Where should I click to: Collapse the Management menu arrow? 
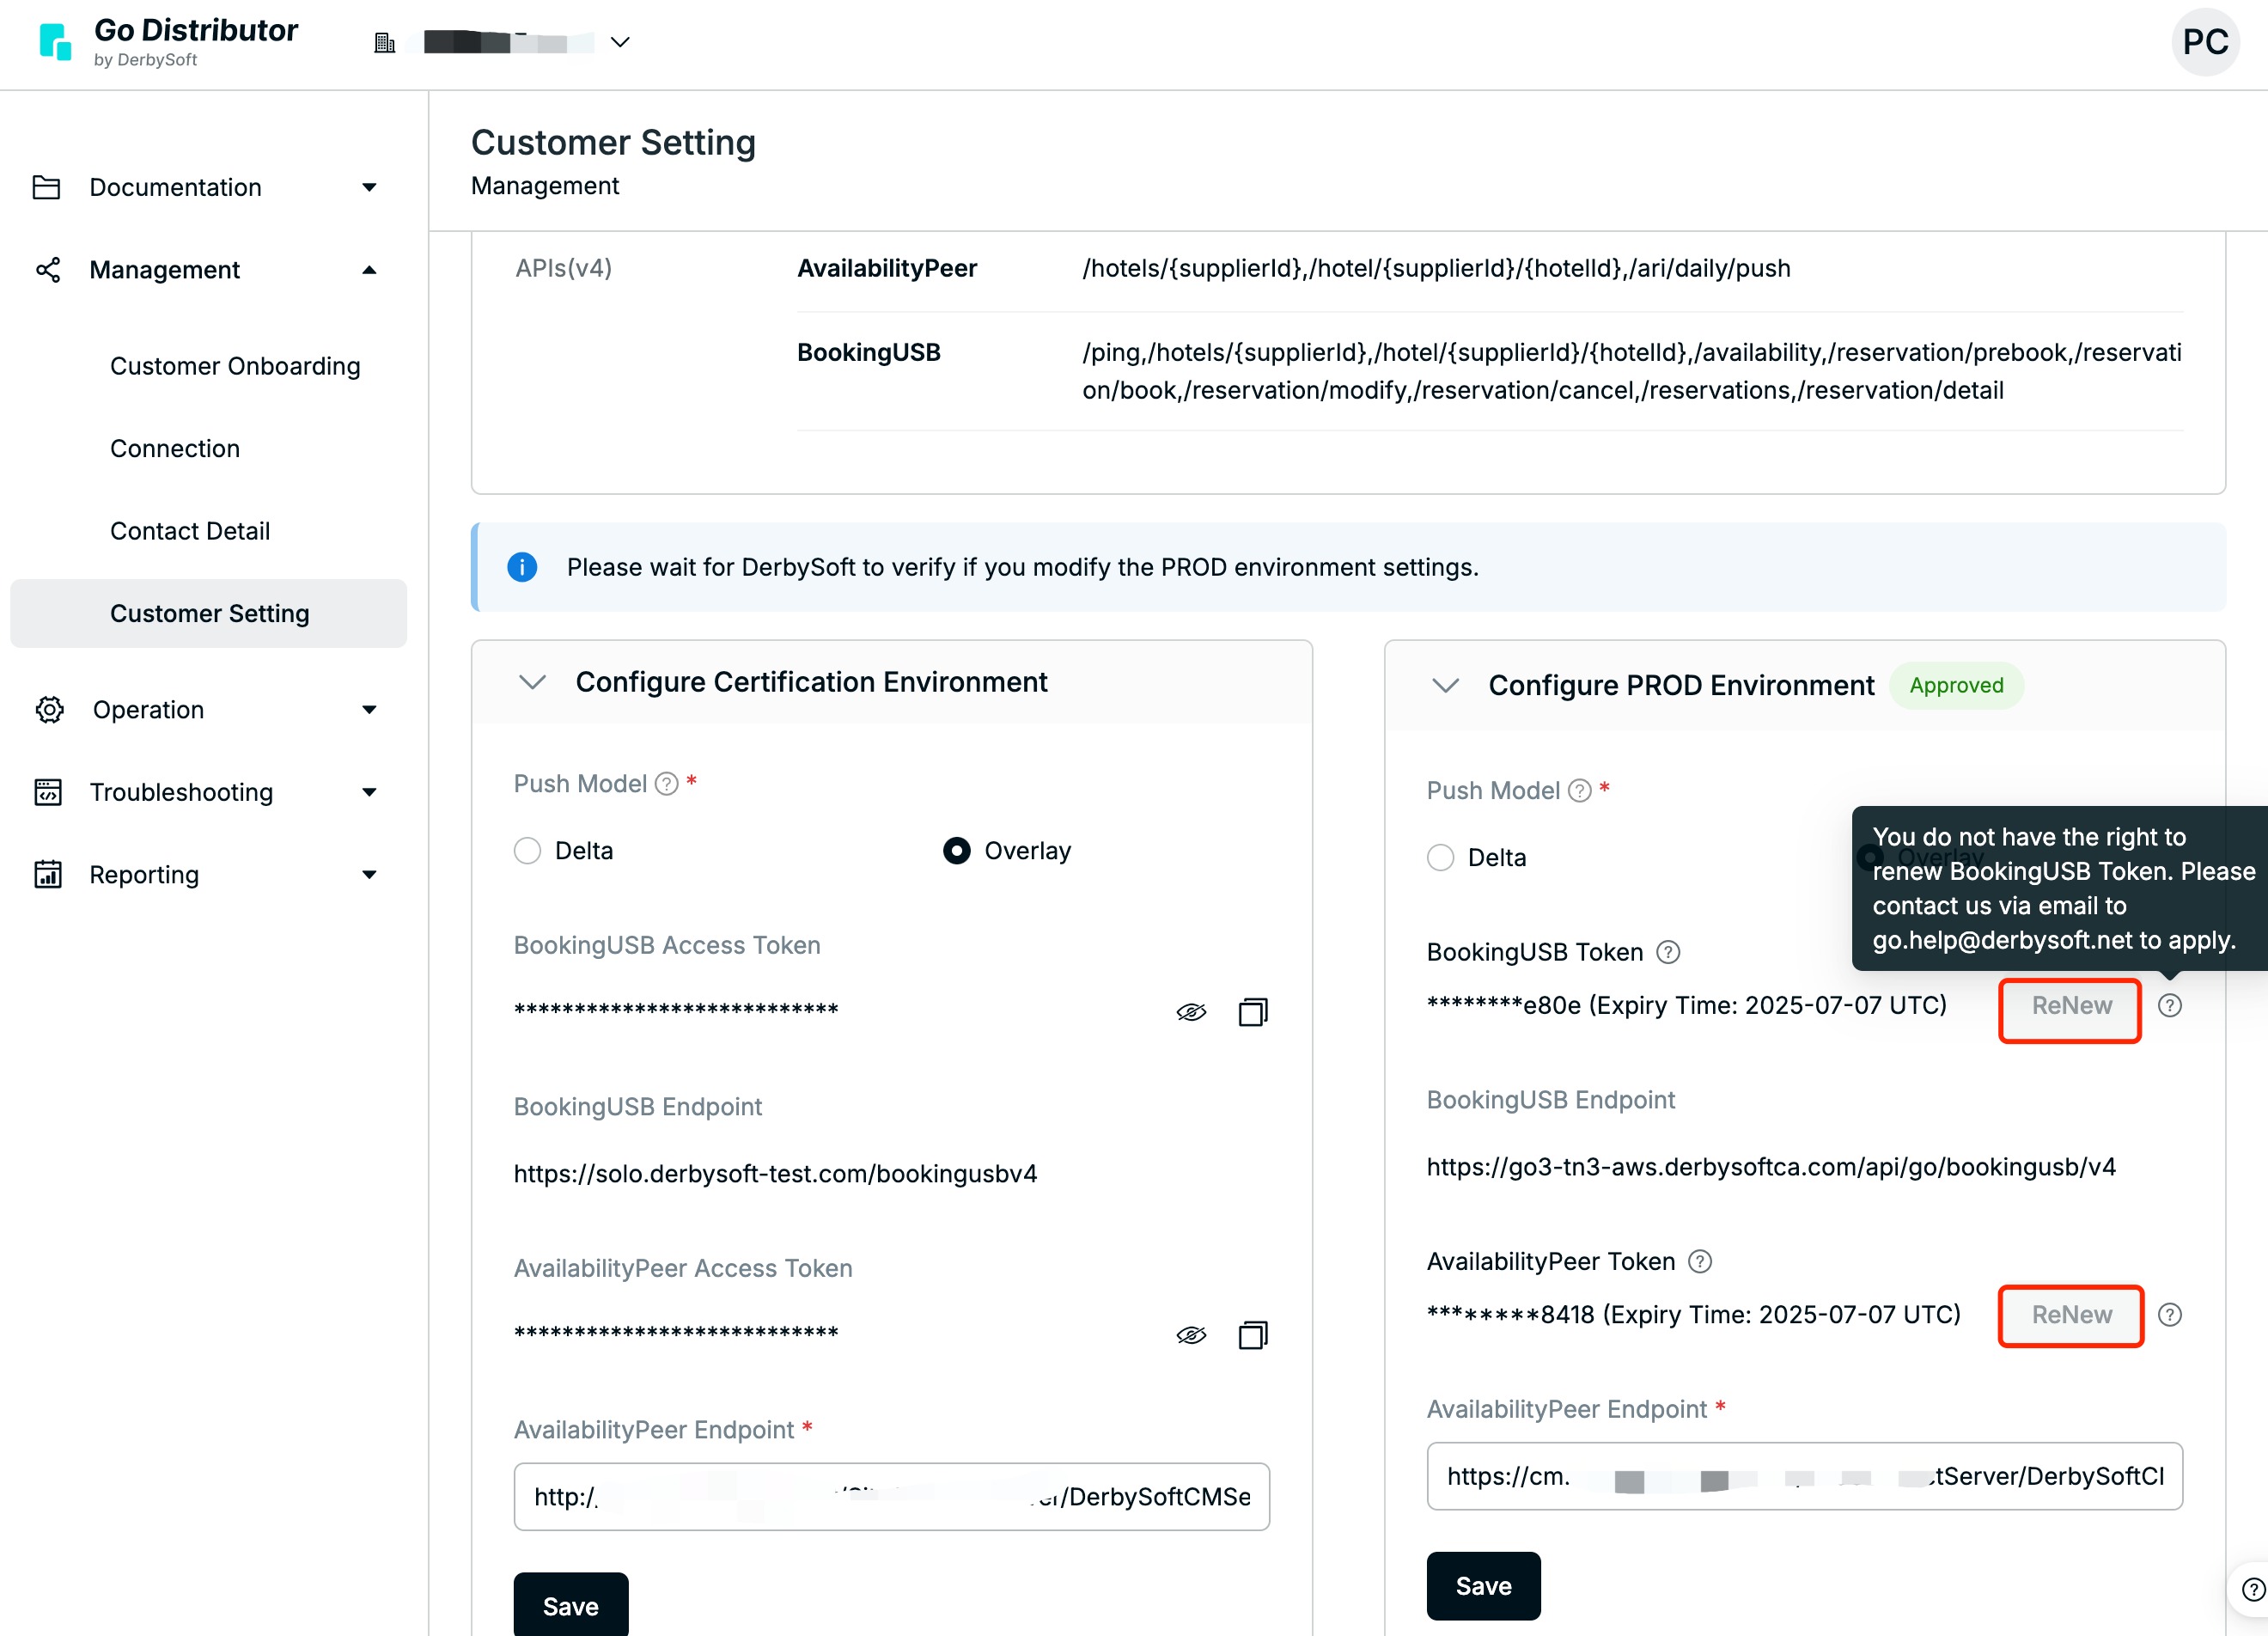click(x=369, y=270)
